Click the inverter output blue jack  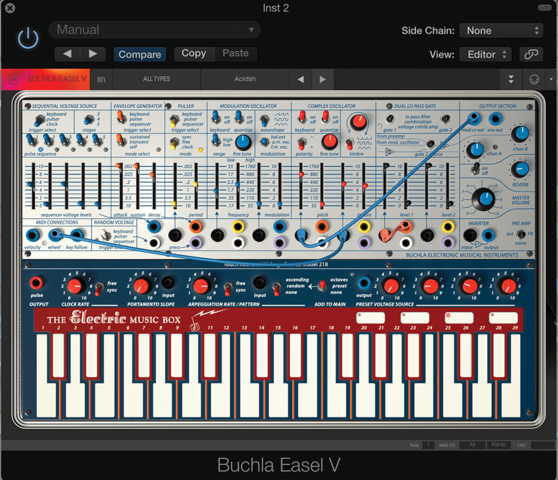click(x=488, y=235)
